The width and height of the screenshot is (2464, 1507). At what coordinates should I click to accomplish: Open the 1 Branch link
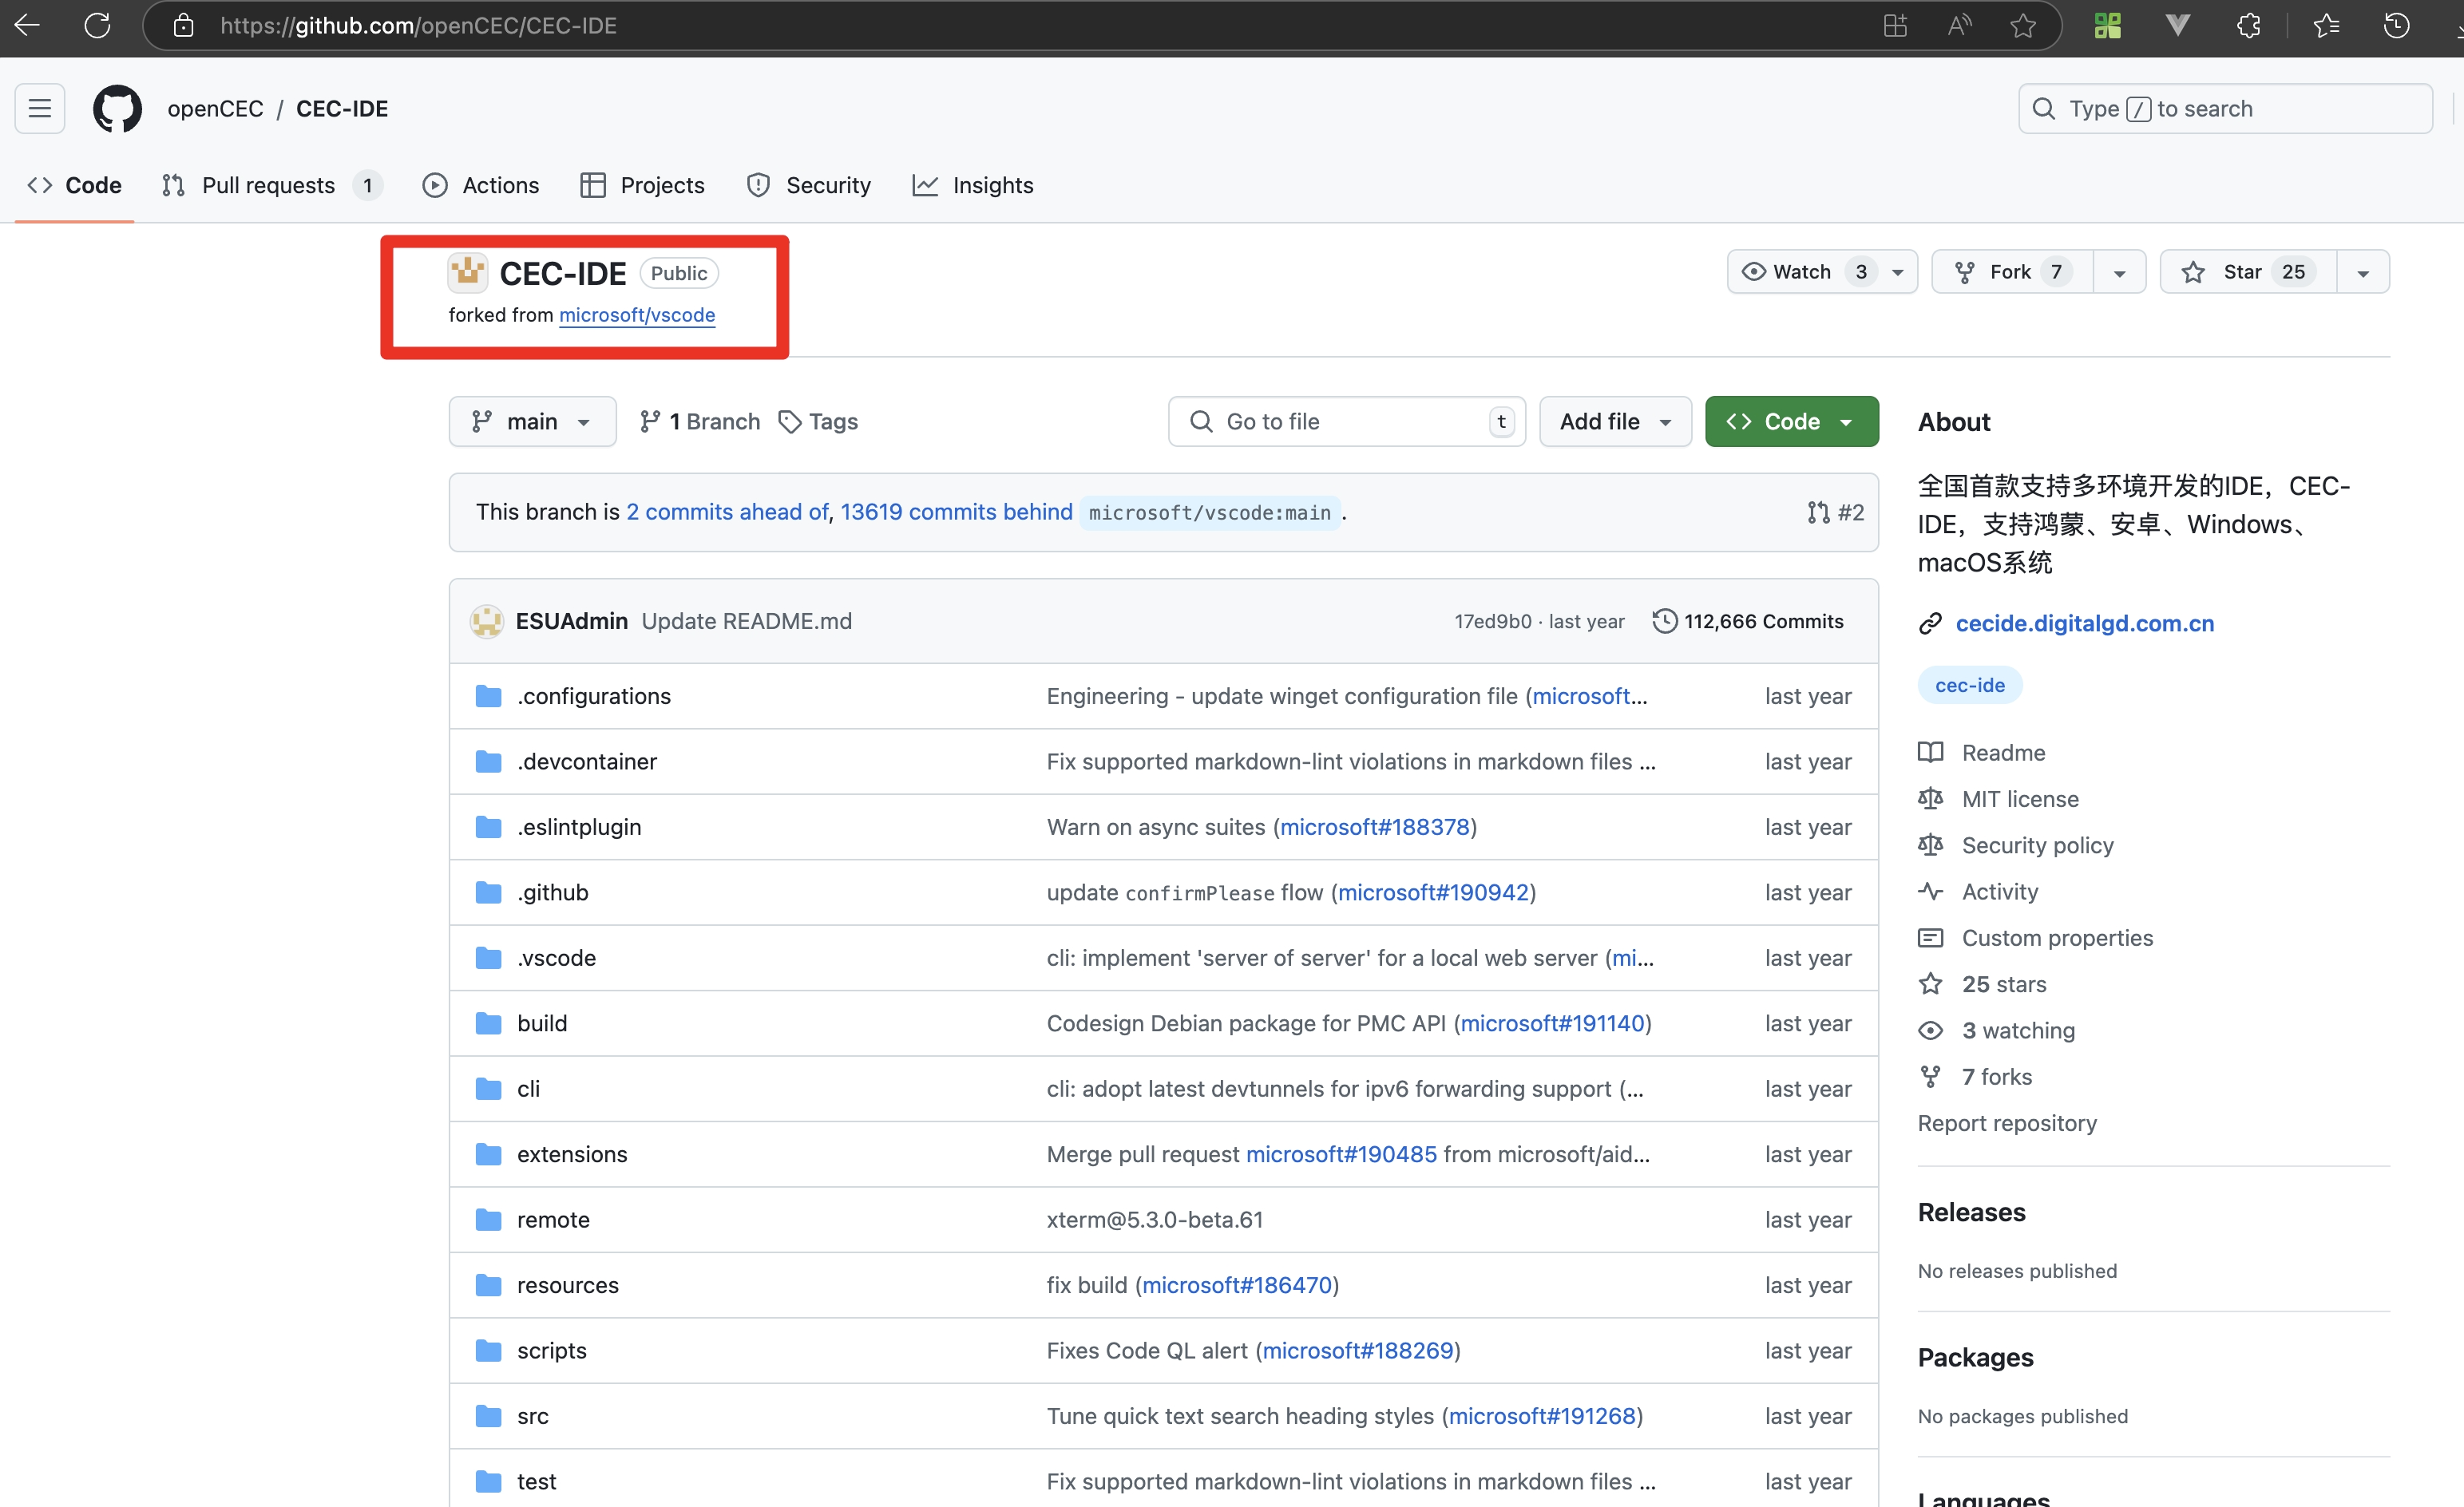pos(700,422)
